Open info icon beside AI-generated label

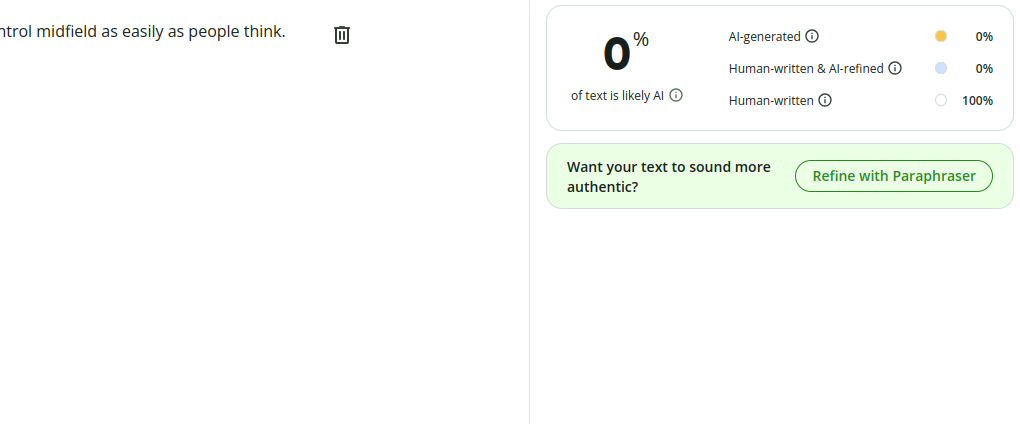[x=812, y=36]
